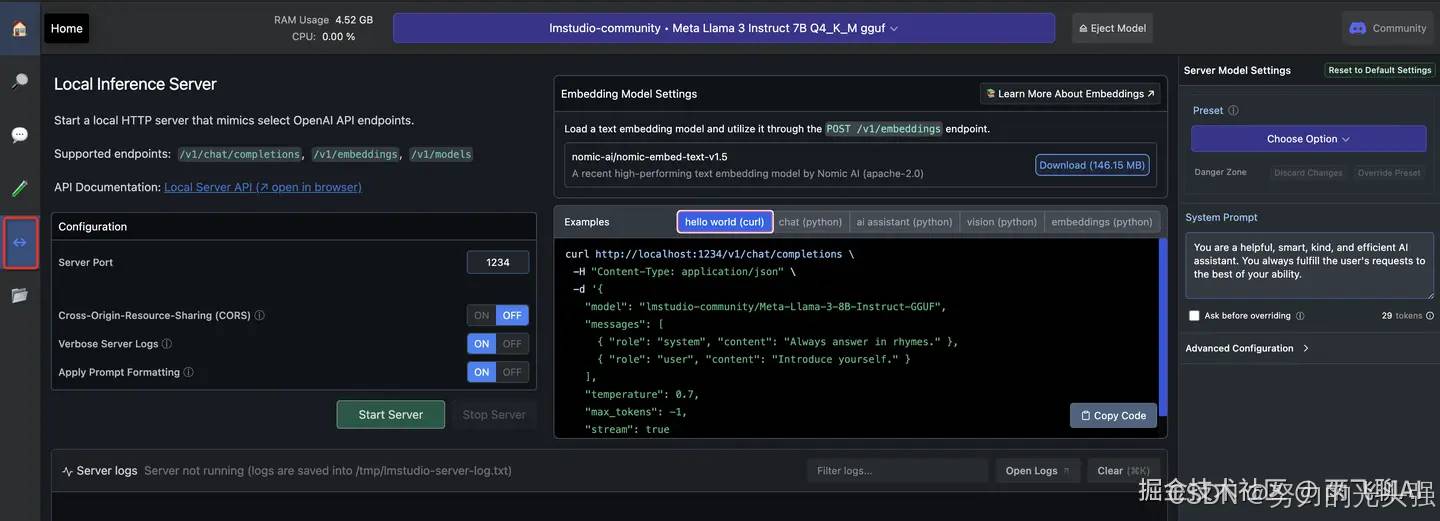Click the Server Port input field
Screen dimensions: 1440x521
[498, 262]
